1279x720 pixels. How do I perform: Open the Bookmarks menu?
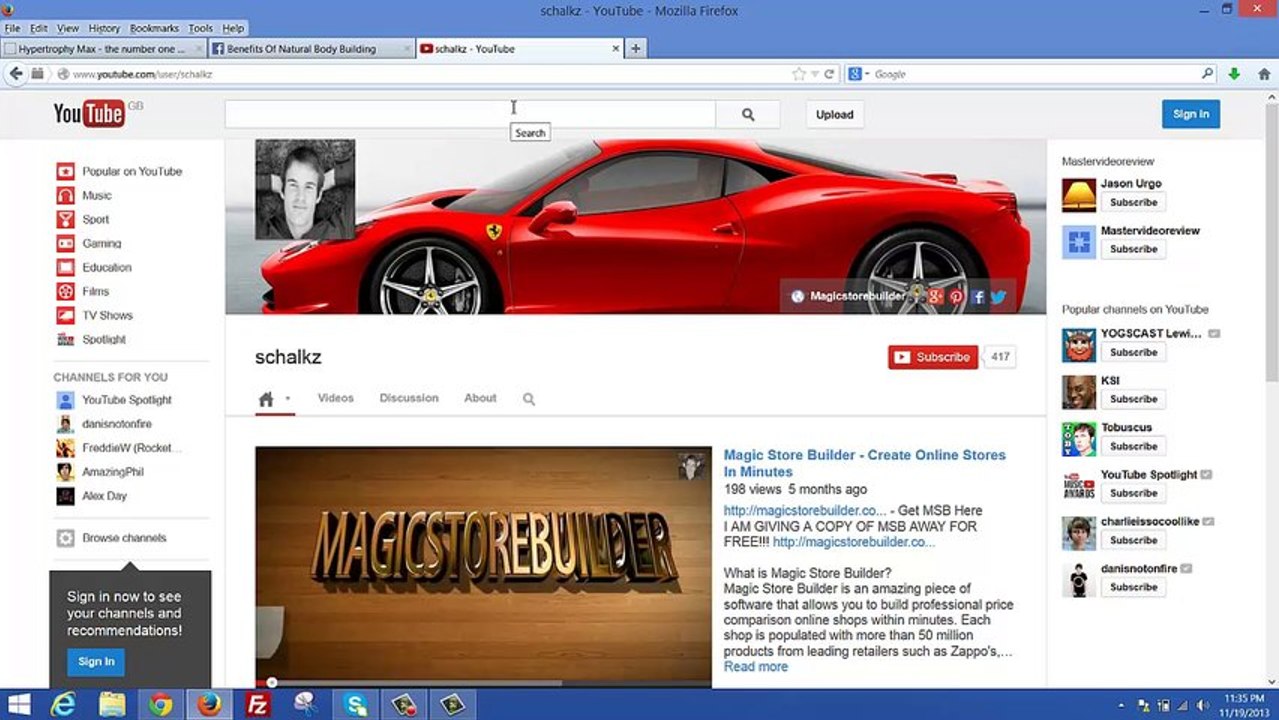tap(155, 29)
